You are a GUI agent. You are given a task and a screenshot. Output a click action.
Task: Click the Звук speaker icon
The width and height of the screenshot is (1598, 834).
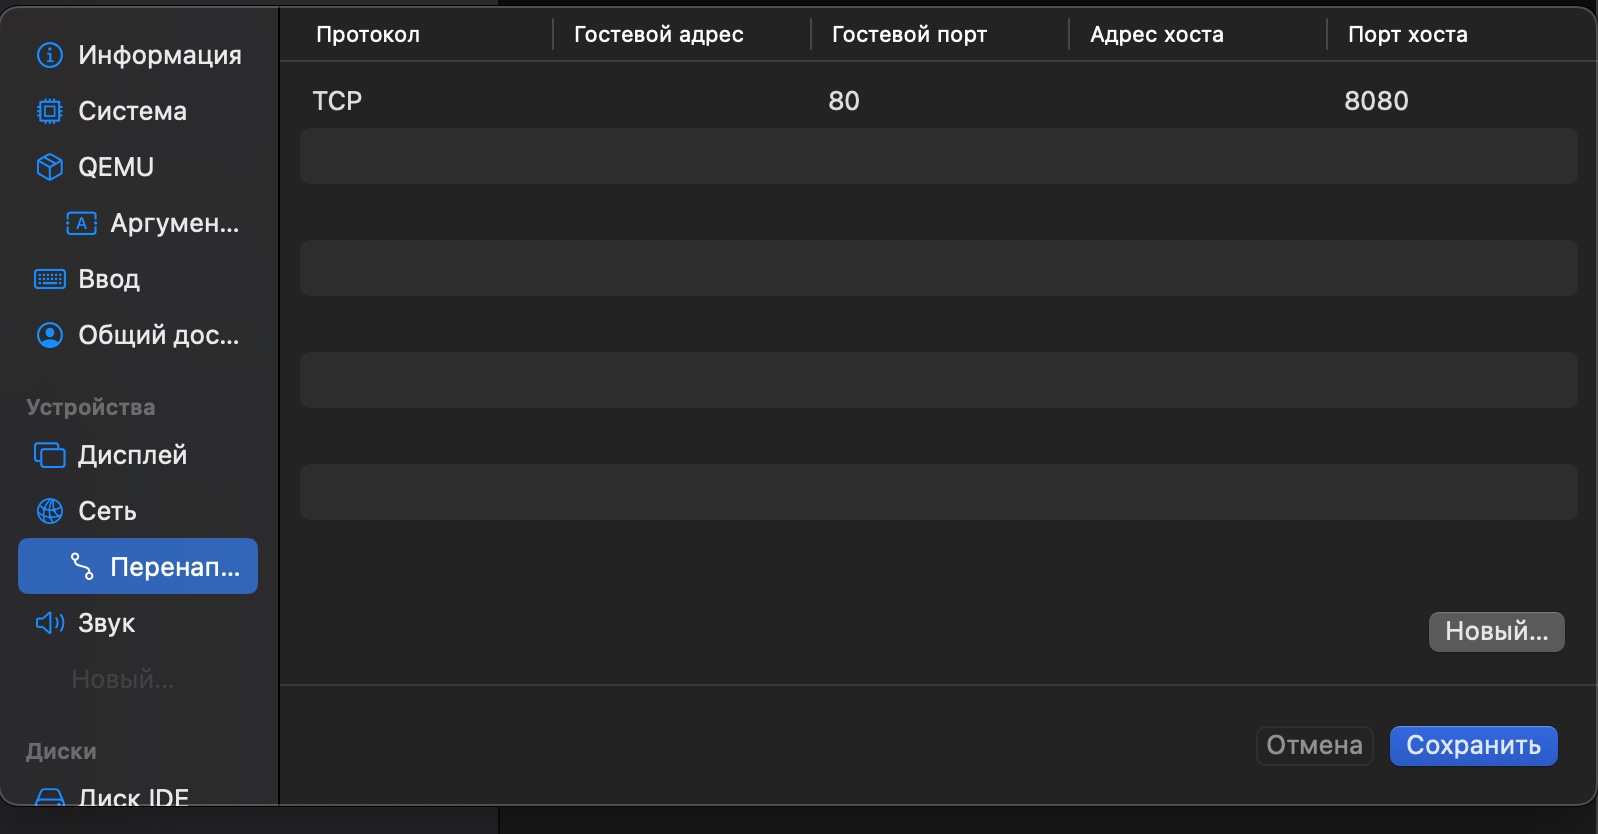(x=49, y=623)
